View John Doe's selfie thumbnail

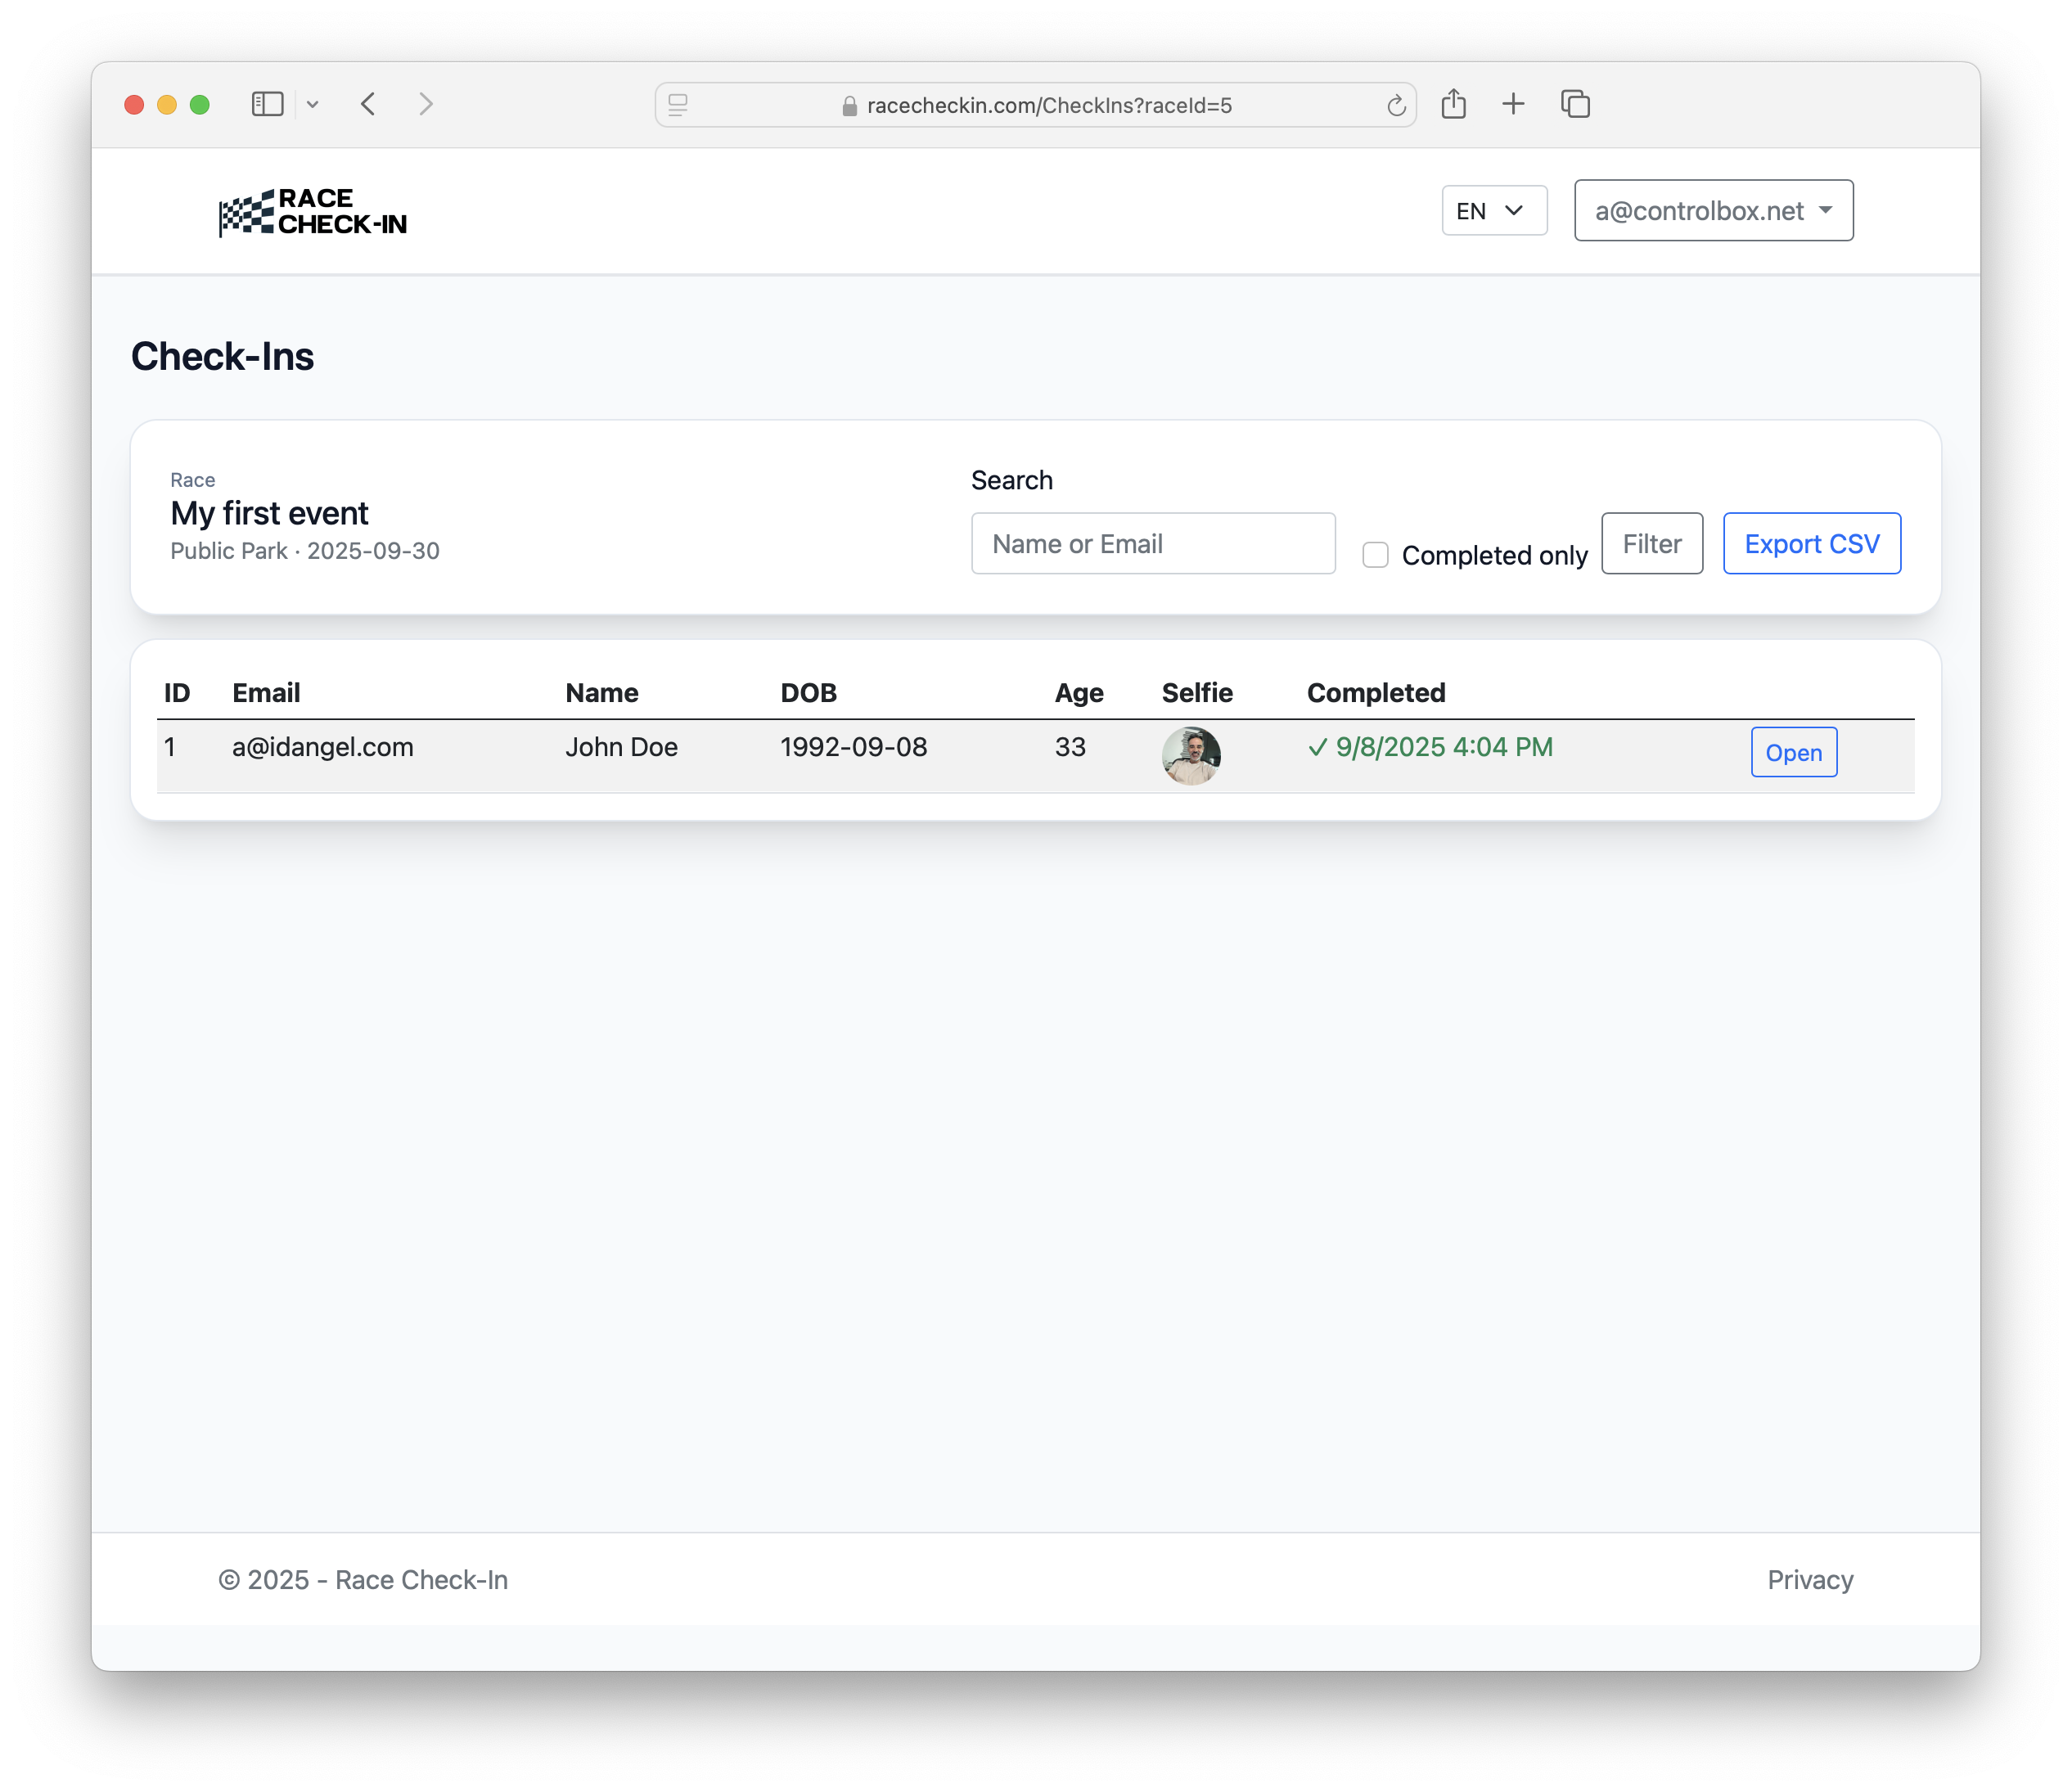tap(1190, 756)
